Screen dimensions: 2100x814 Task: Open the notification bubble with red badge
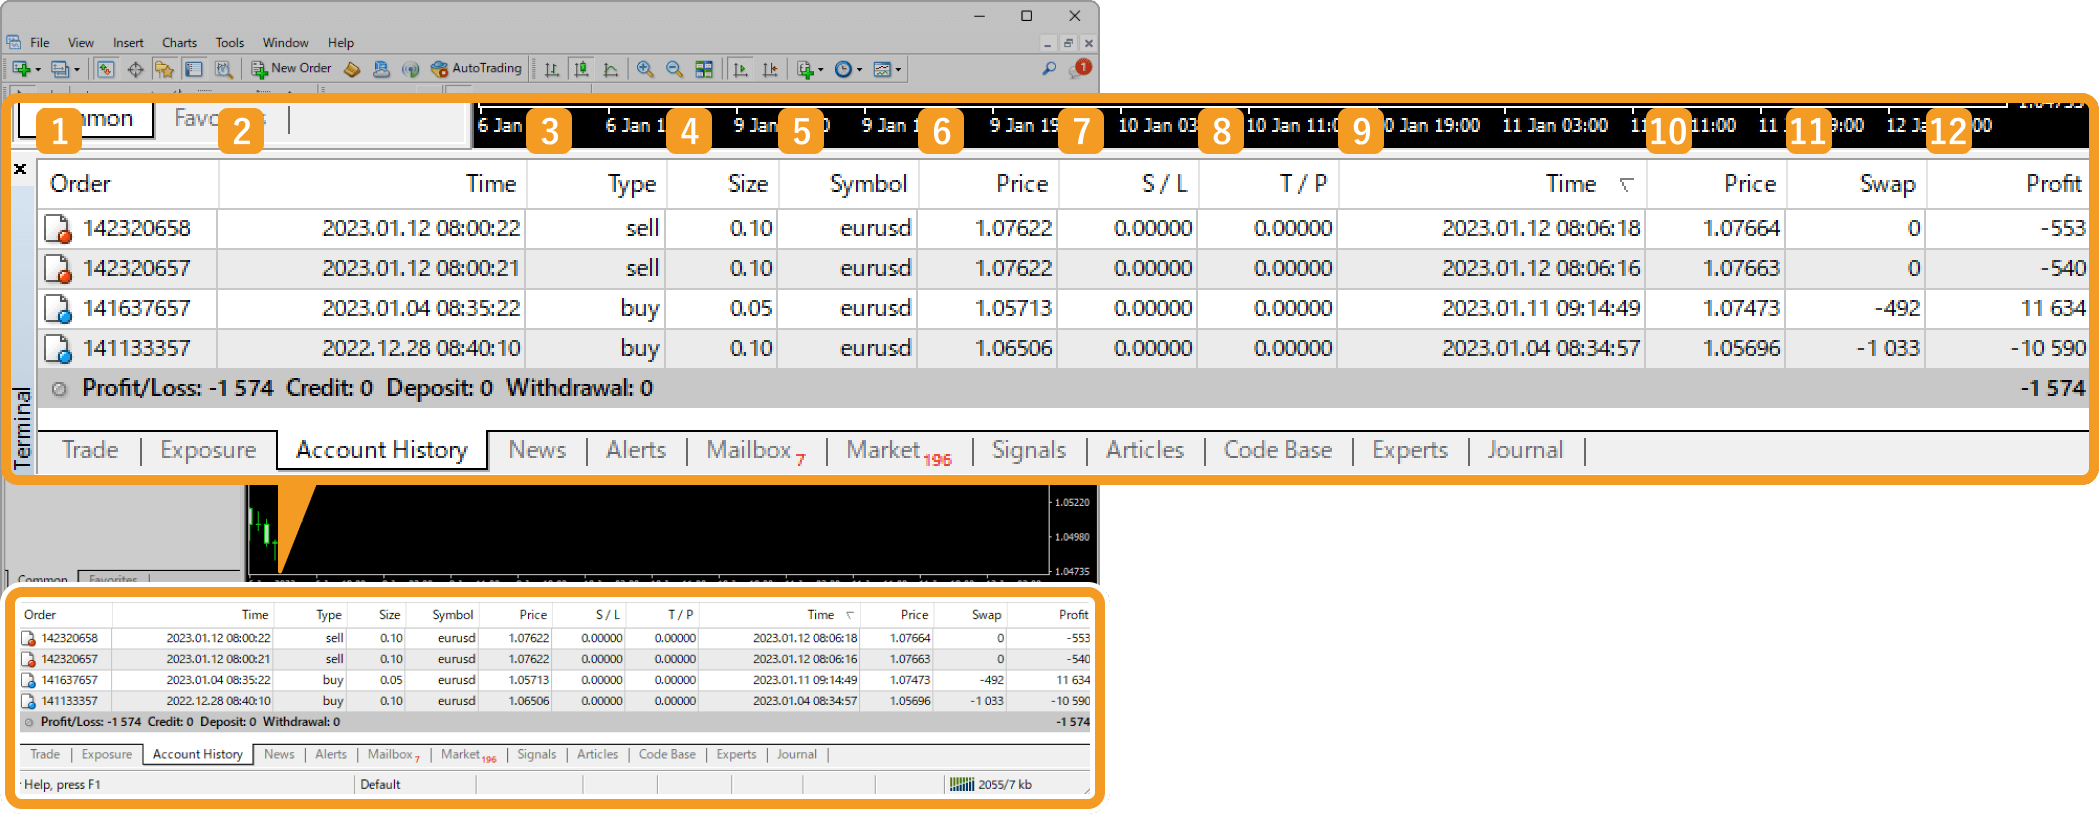pyautogui.click(x=1080, y=69)
